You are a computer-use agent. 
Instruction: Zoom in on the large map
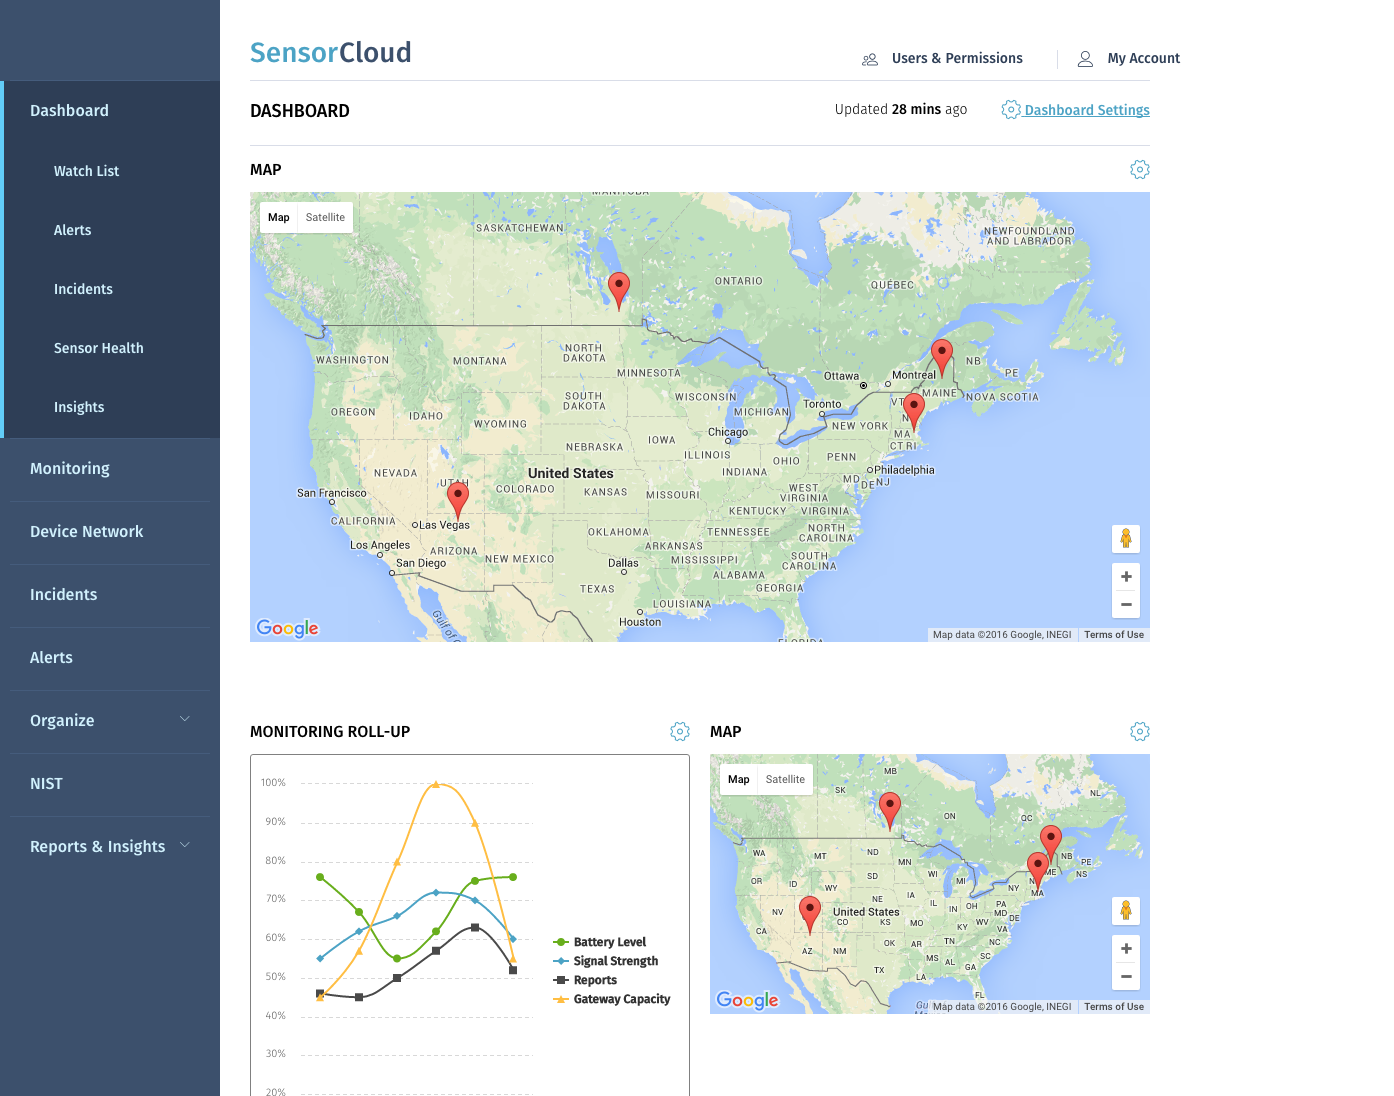point(1126,577)
